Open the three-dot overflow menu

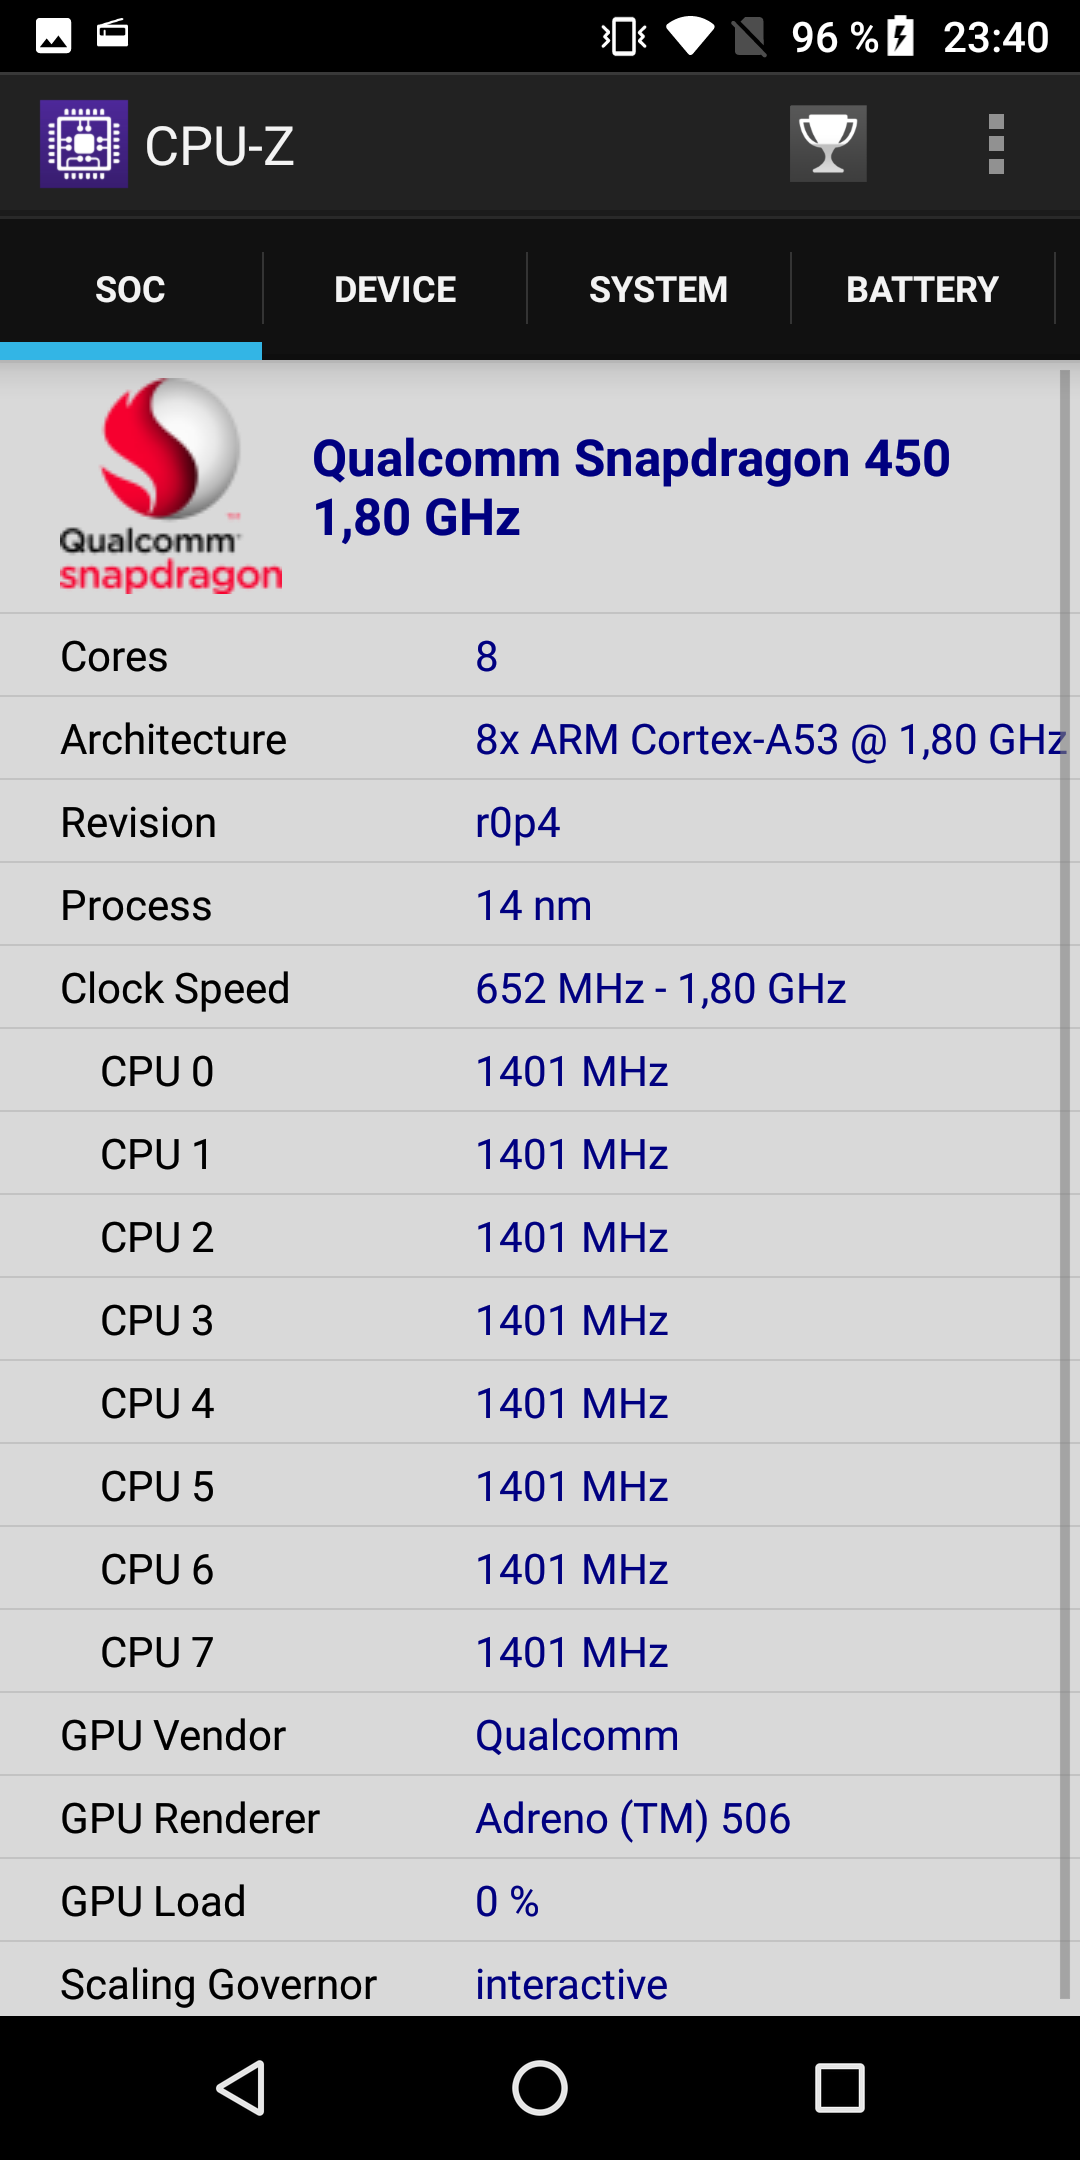coord(996,144)
